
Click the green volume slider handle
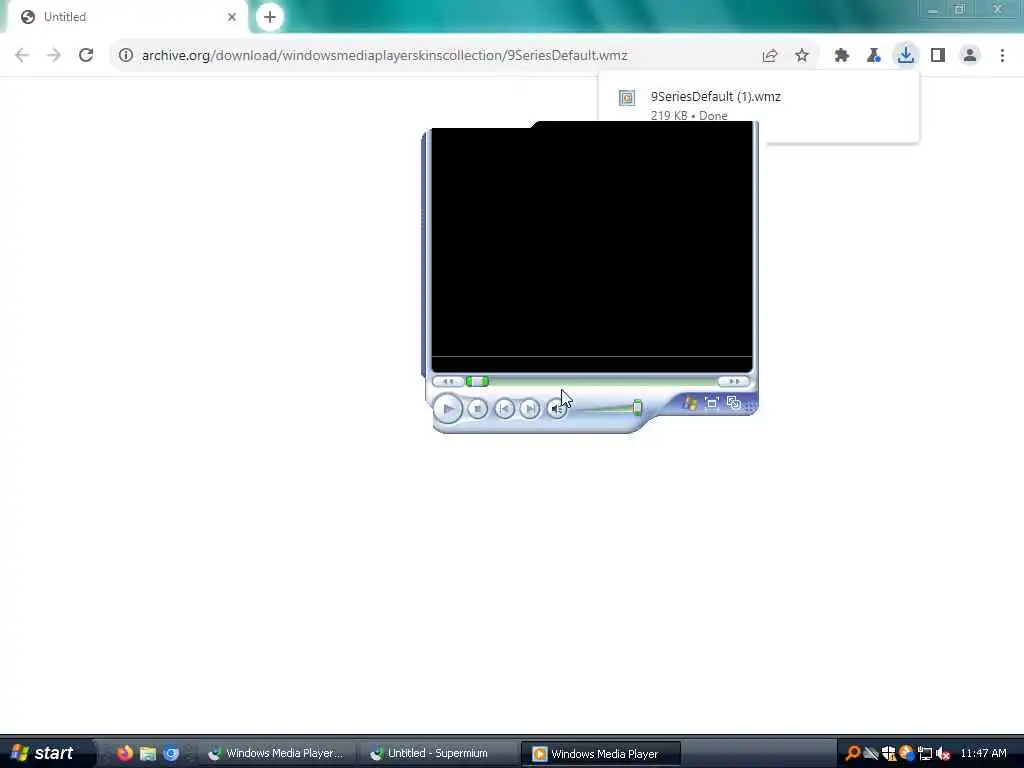tap(637, 408)
